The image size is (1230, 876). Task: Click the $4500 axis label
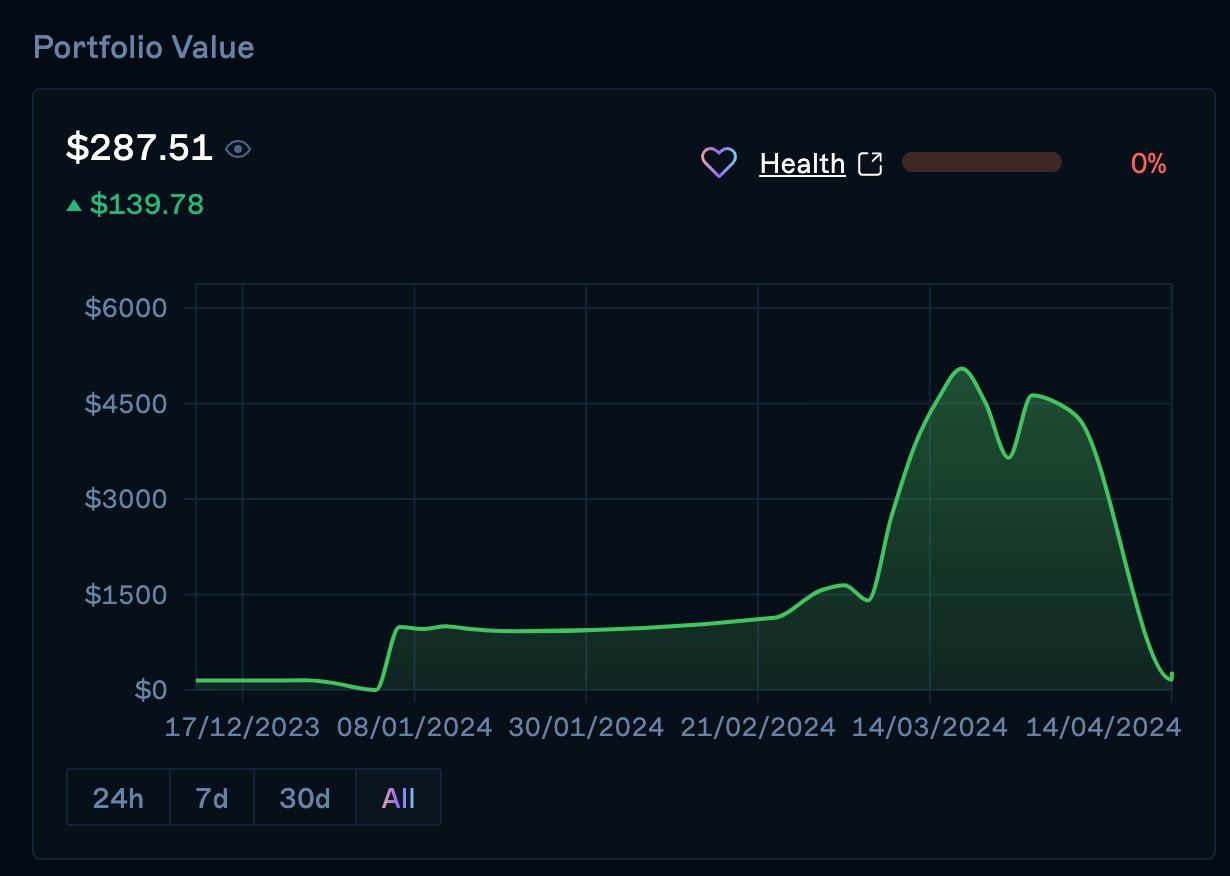(x=125, y=403)
